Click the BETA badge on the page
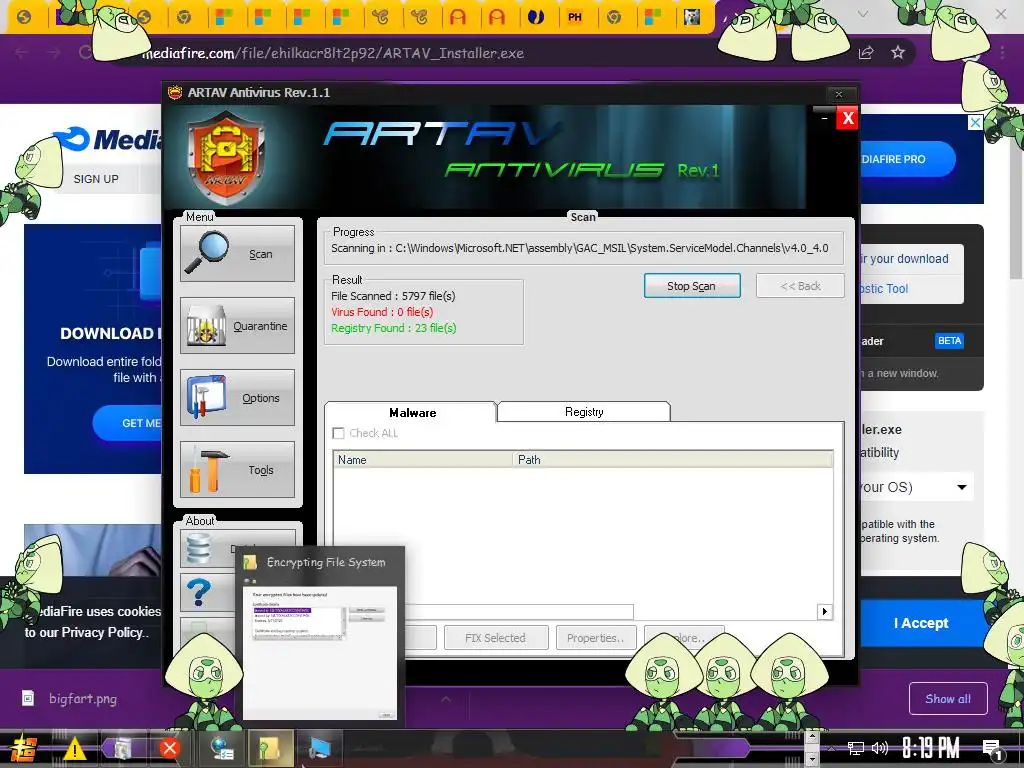 pyautogui.click(x=949, y=341)
